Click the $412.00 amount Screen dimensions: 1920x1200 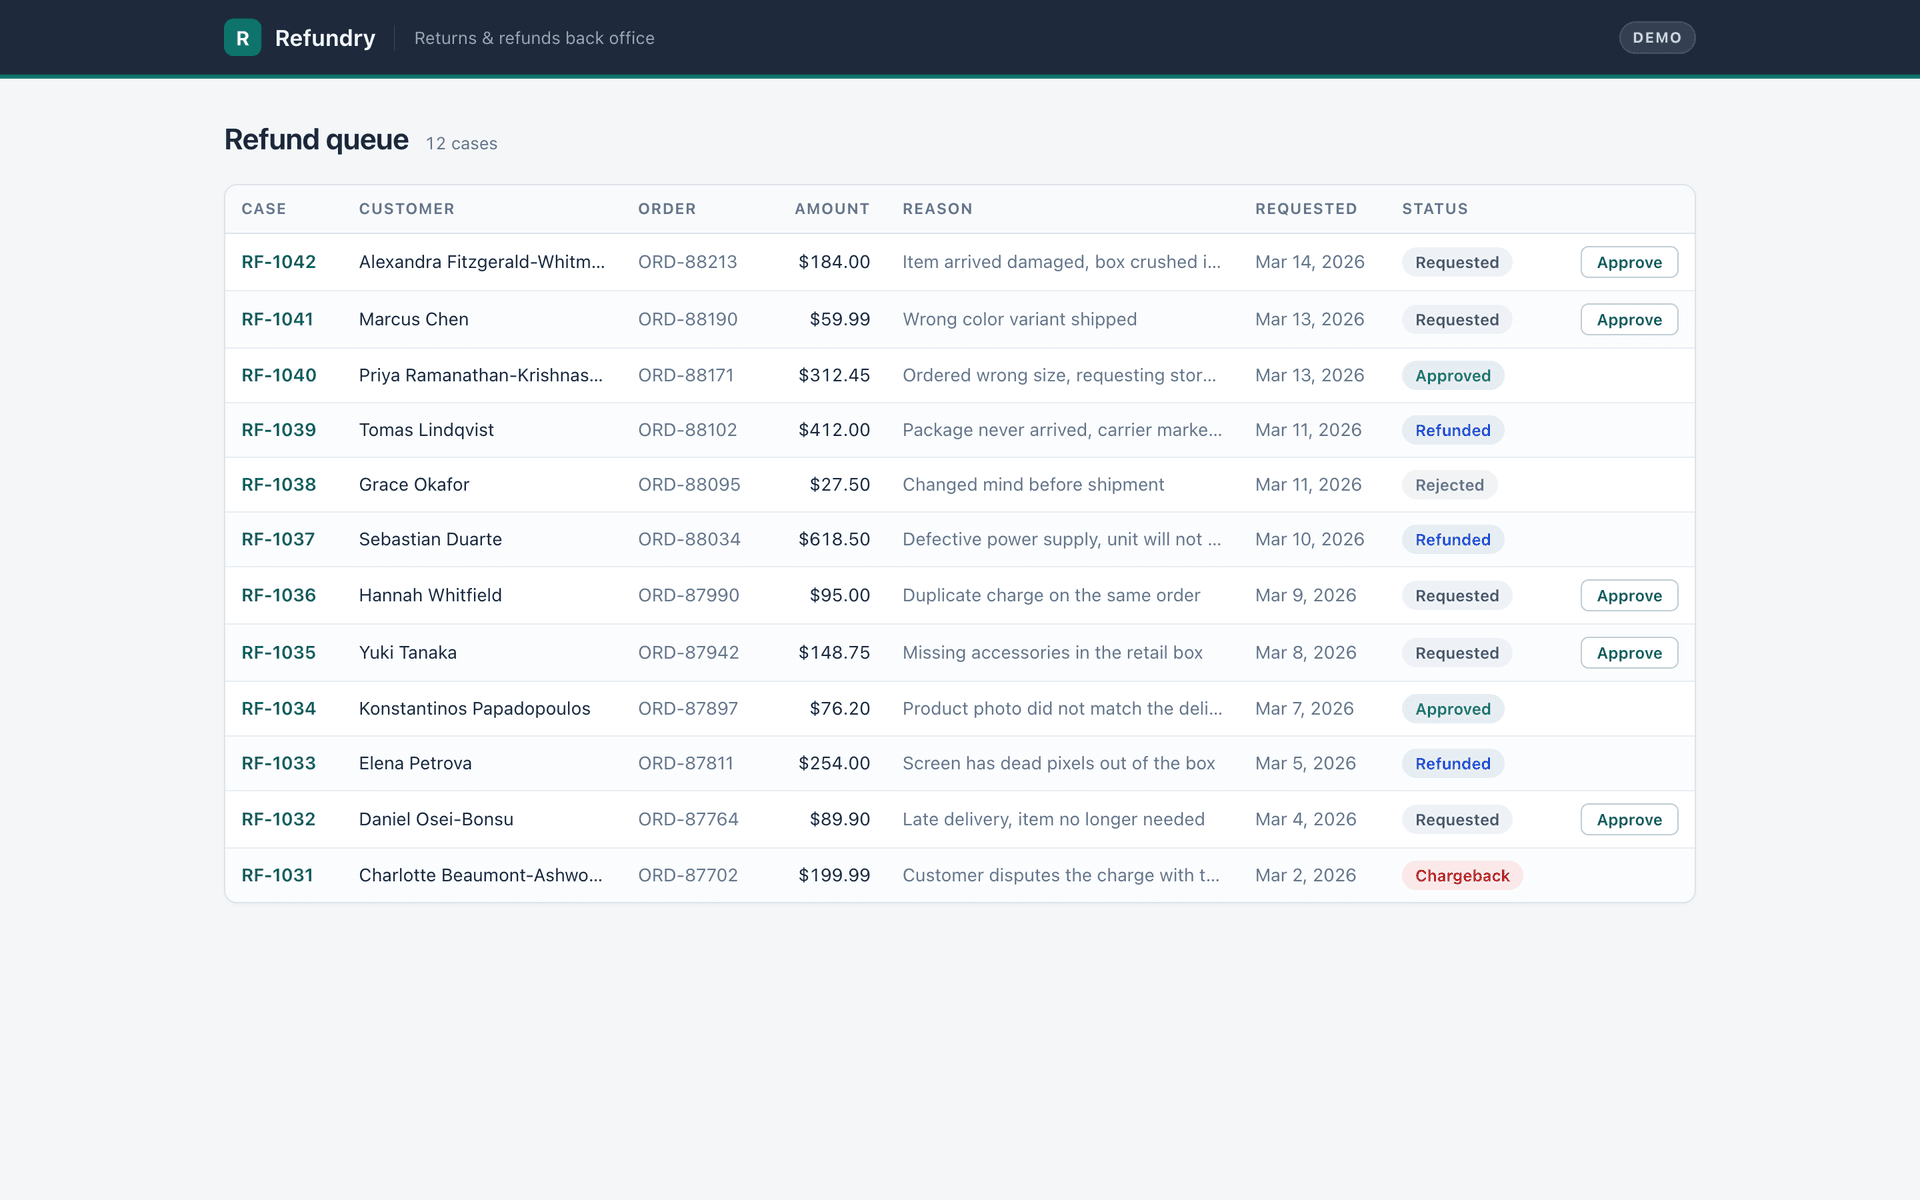tap(834, 430)
